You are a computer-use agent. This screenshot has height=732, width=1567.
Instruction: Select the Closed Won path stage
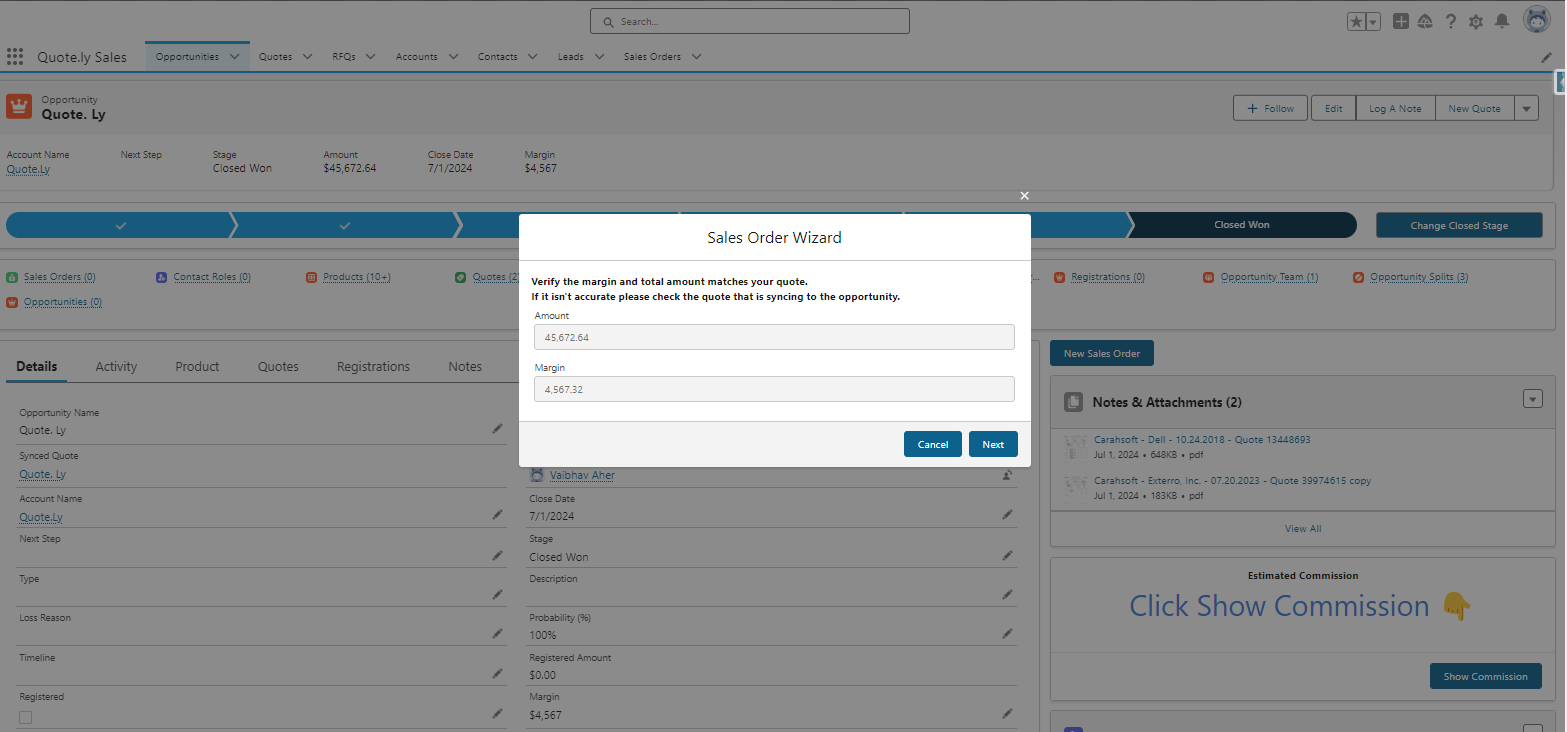click(x=1242, y=225)
